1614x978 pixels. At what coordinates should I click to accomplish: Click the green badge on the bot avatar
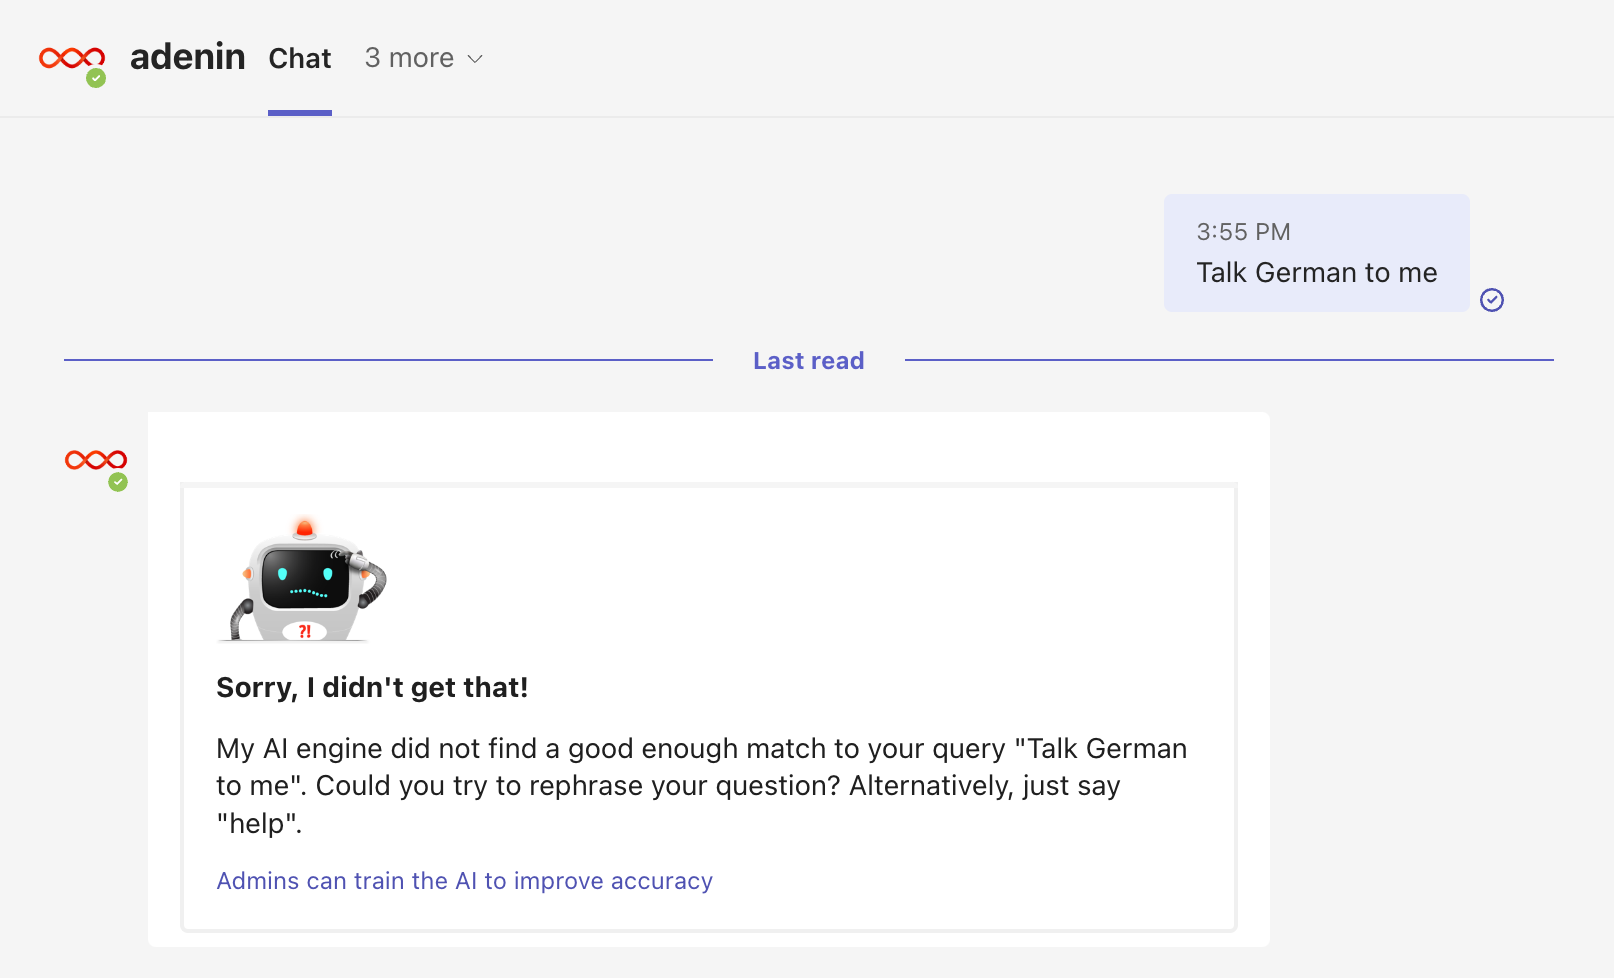(118, 482)
